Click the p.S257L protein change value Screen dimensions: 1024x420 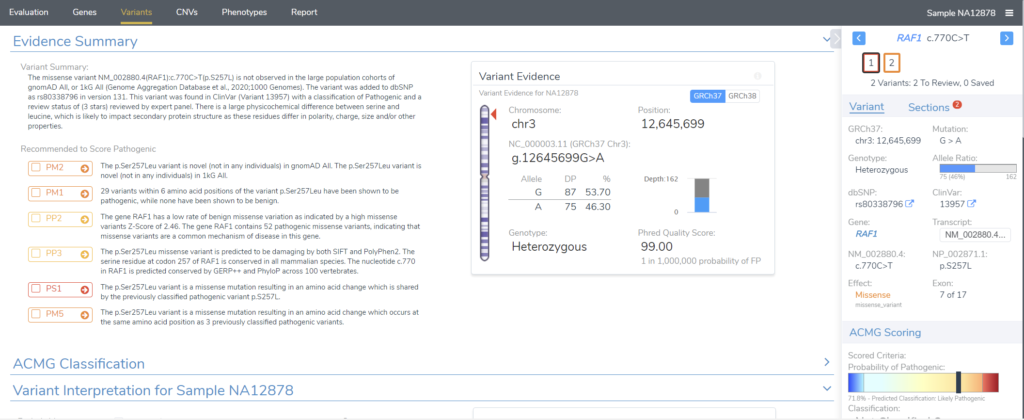pyautogui.click(x=957, y=265)
